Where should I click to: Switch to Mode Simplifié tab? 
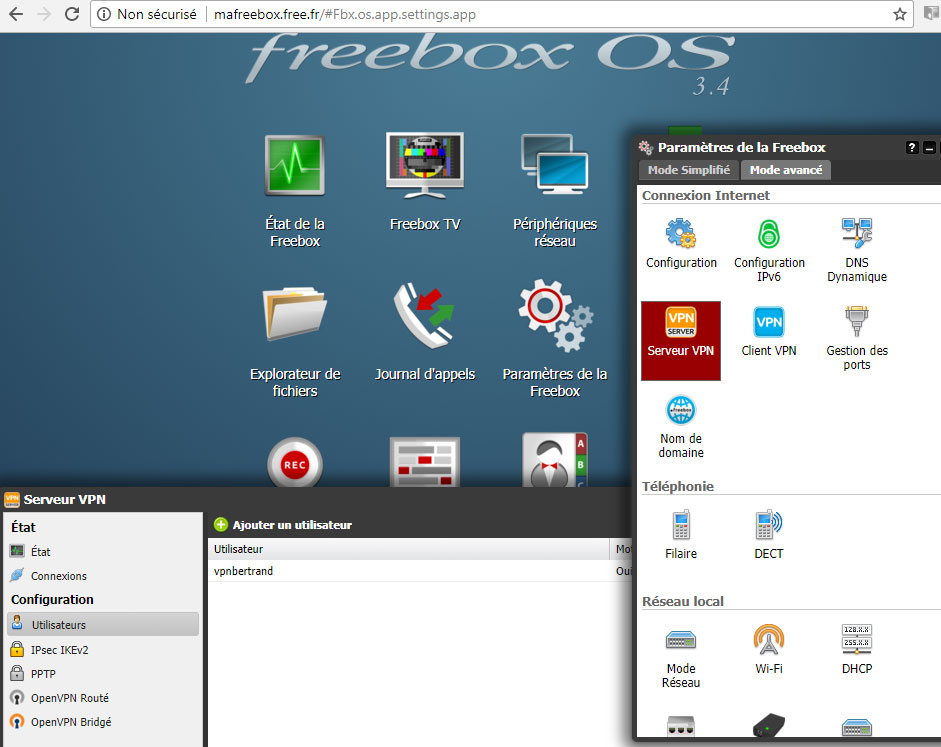[689, 170]
